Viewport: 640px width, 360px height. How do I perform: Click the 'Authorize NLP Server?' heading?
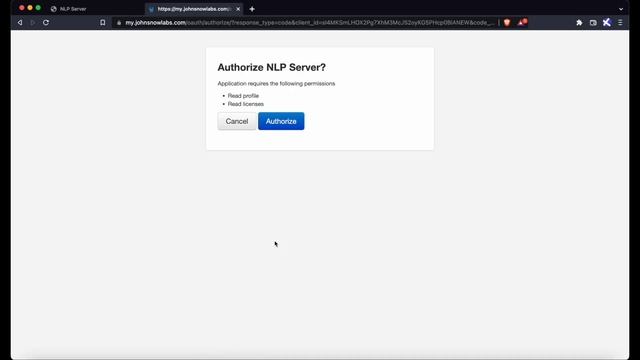pyautogui.click(x=271, y=67)
